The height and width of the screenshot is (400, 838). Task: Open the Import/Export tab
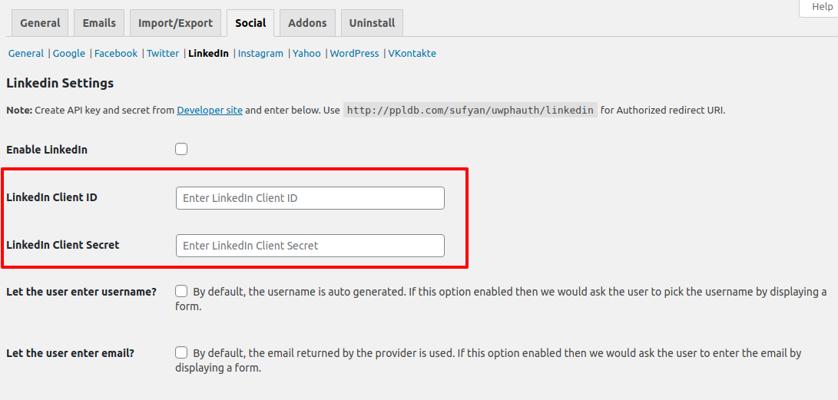pyautogui.click(x=175, y=23)
